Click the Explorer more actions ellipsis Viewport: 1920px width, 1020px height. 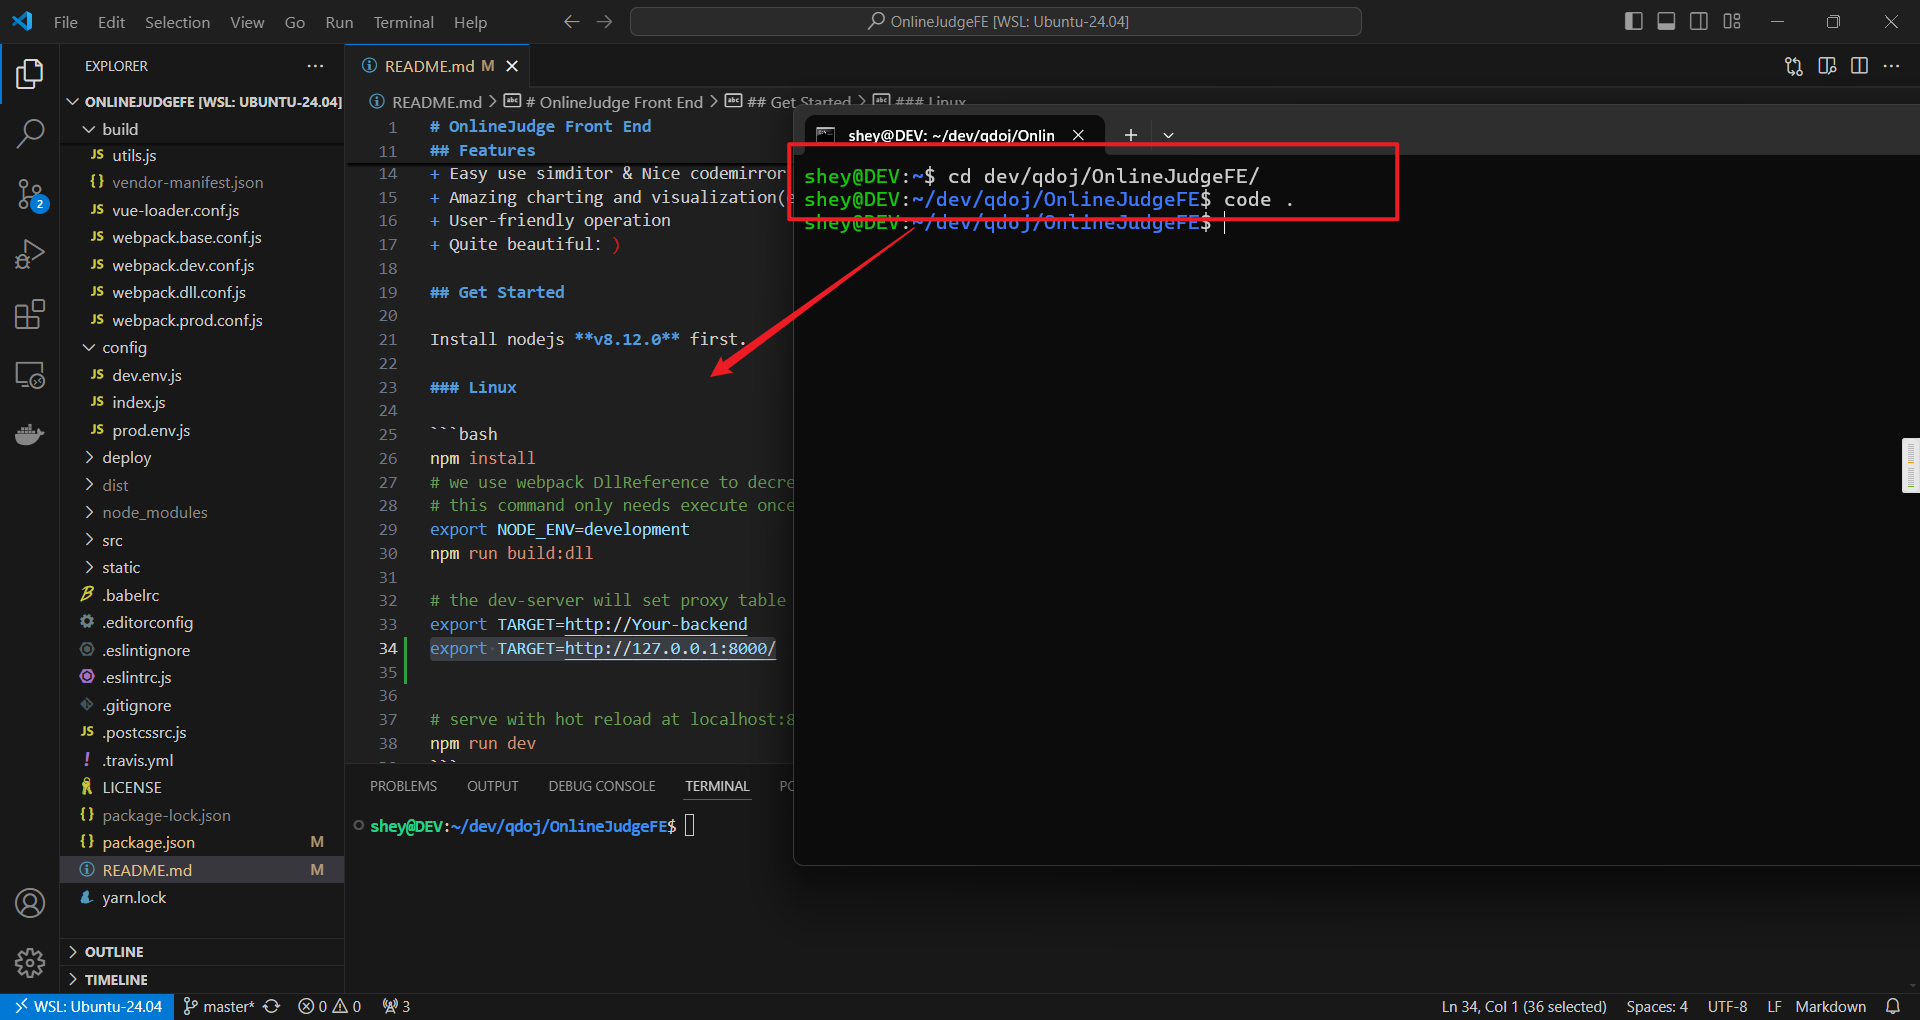click(315, 66)
